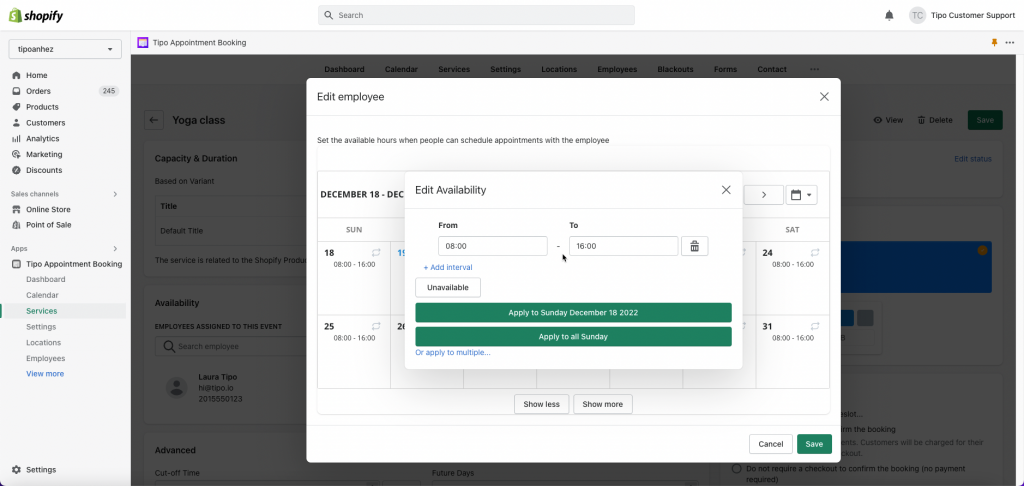Open notifications bell in Shopify top bar
This screenshot has width=1024, height=486.
pyautogui.click(x=889, y=15)
